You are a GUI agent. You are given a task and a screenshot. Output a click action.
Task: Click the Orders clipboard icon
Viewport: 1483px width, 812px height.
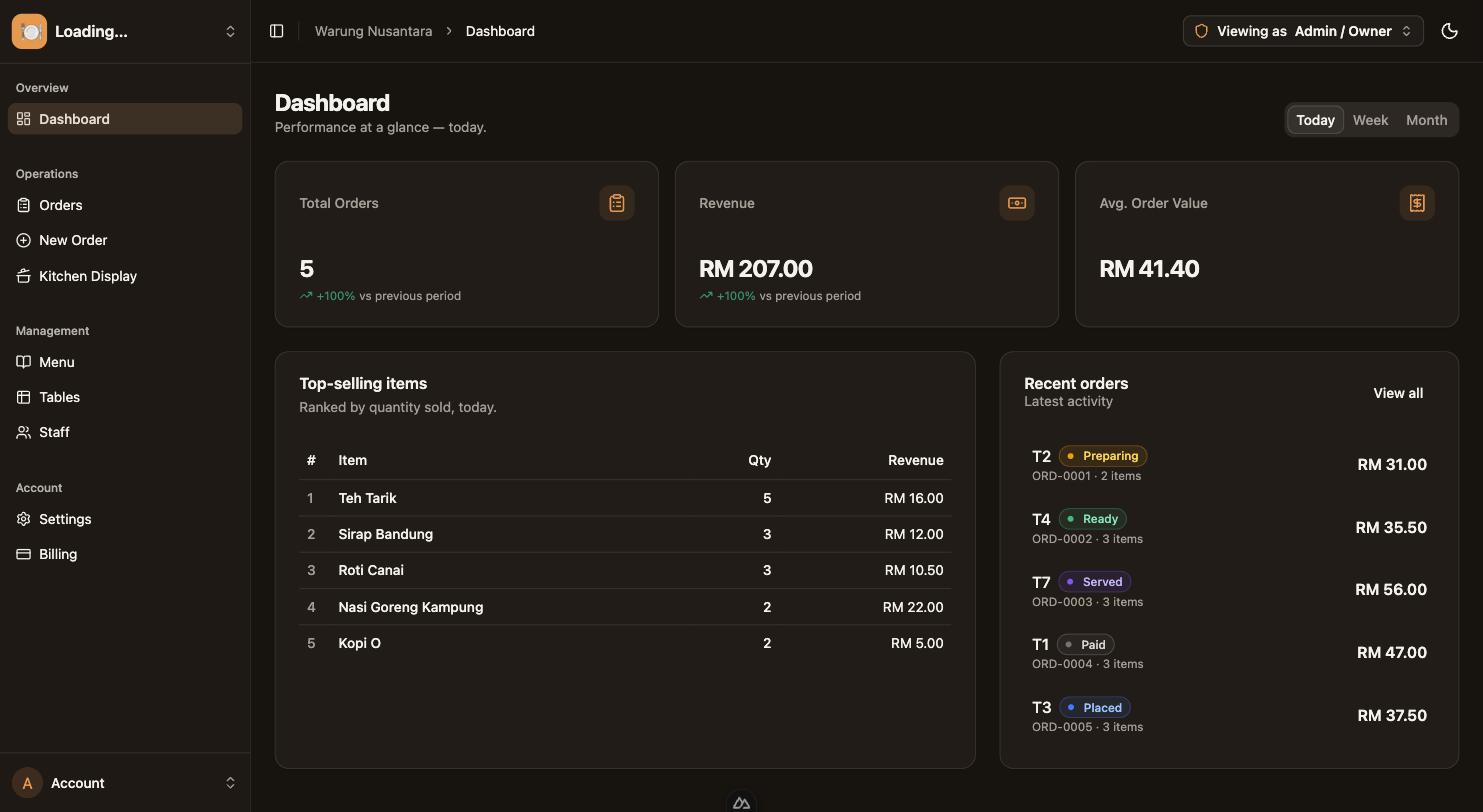pos(24,205)
